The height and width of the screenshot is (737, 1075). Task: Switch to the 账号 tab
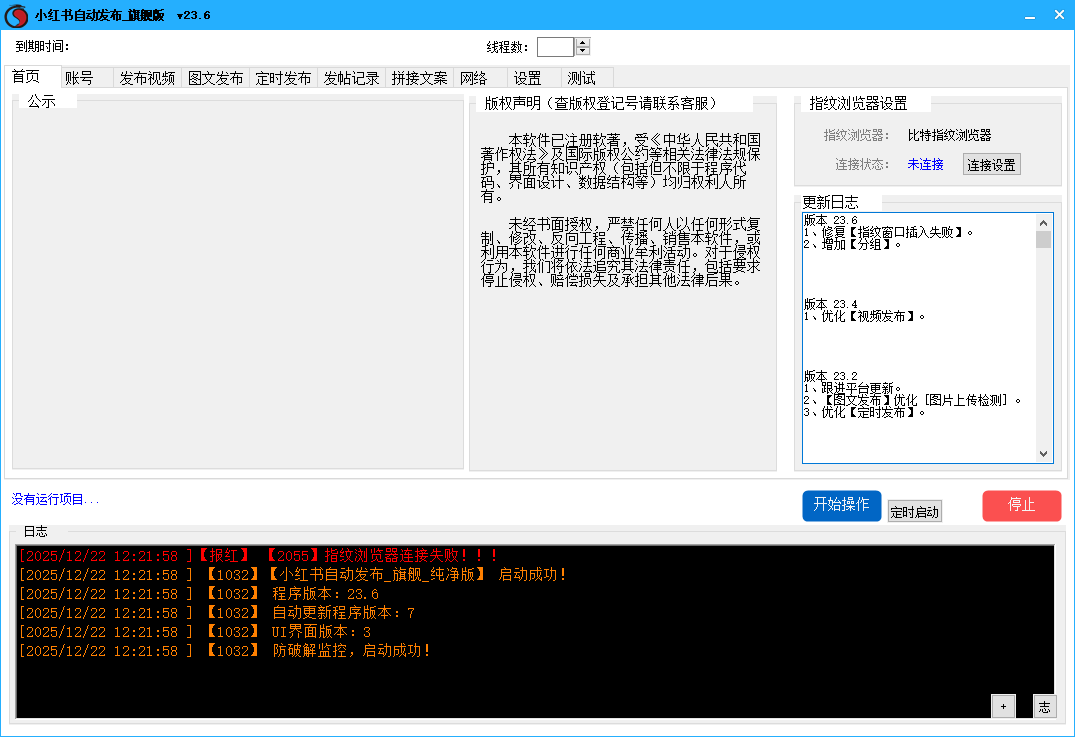pyautogui.click(x=79, y=78)
